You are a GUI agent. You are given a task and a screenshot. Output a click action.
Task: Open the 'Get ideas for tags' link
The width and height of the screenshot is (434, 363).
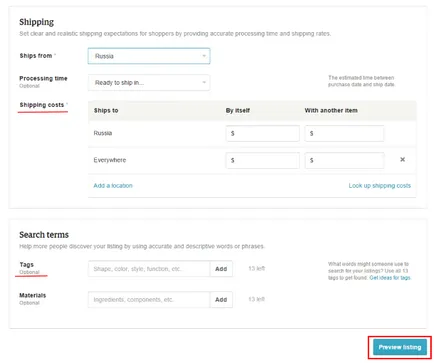tap(390, 278)
